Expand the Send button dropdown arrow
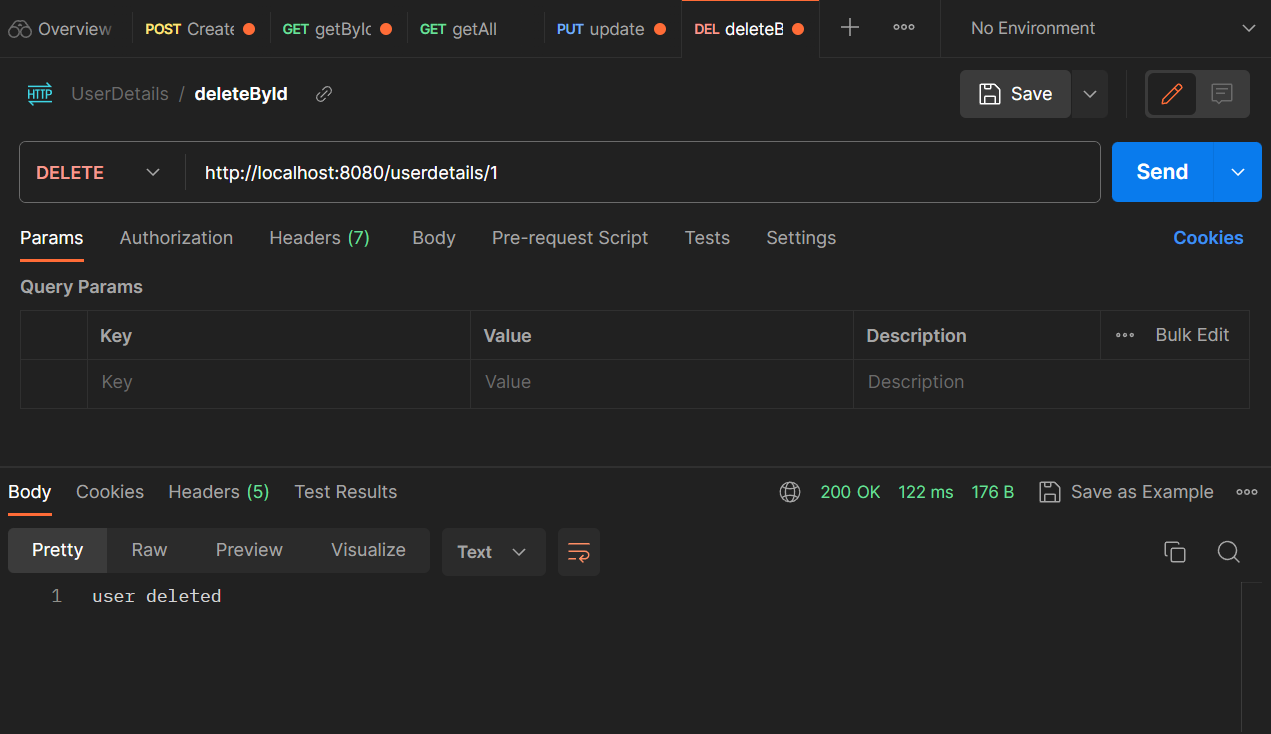 [x=1236, y=172]
